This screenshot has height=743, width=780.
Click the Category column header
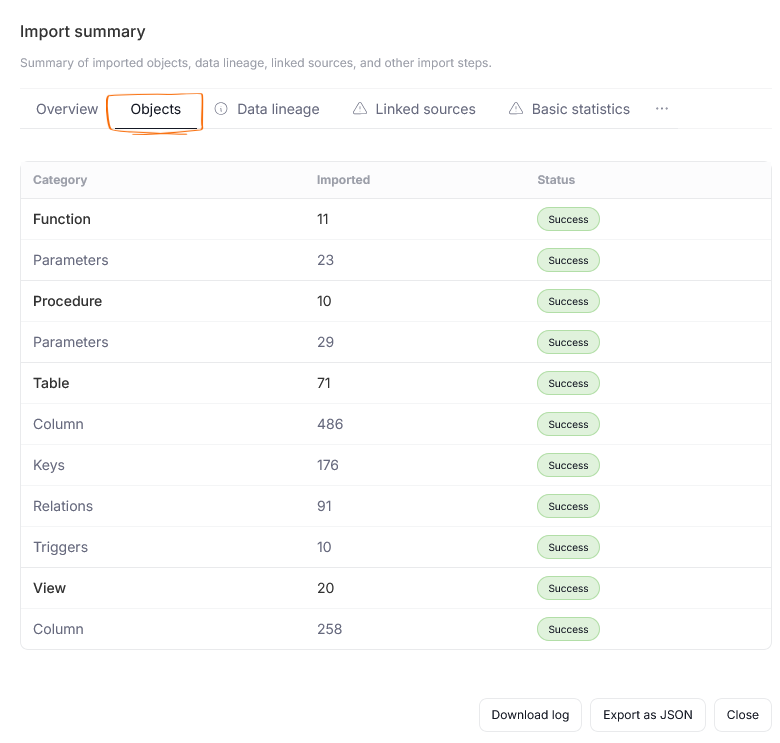coord(60,180)
